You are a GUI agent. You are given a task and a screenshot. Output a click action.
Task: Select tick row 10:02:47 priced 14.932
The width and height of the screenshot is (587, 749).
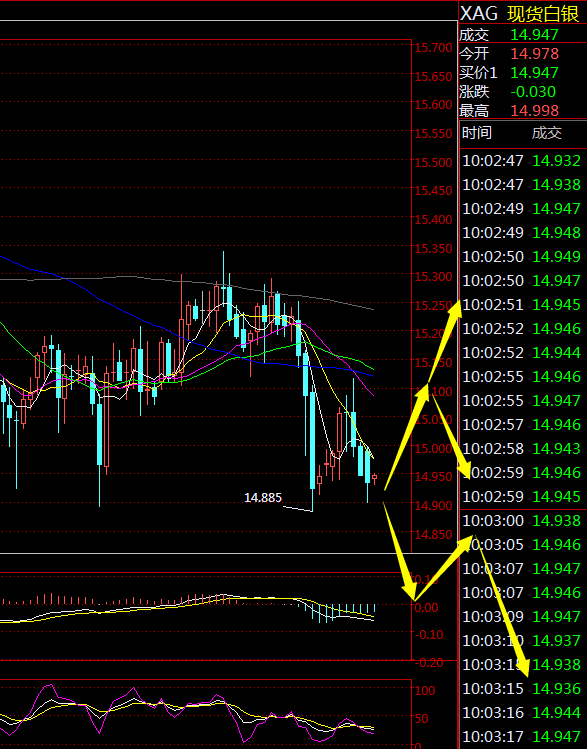coord(522,161)
